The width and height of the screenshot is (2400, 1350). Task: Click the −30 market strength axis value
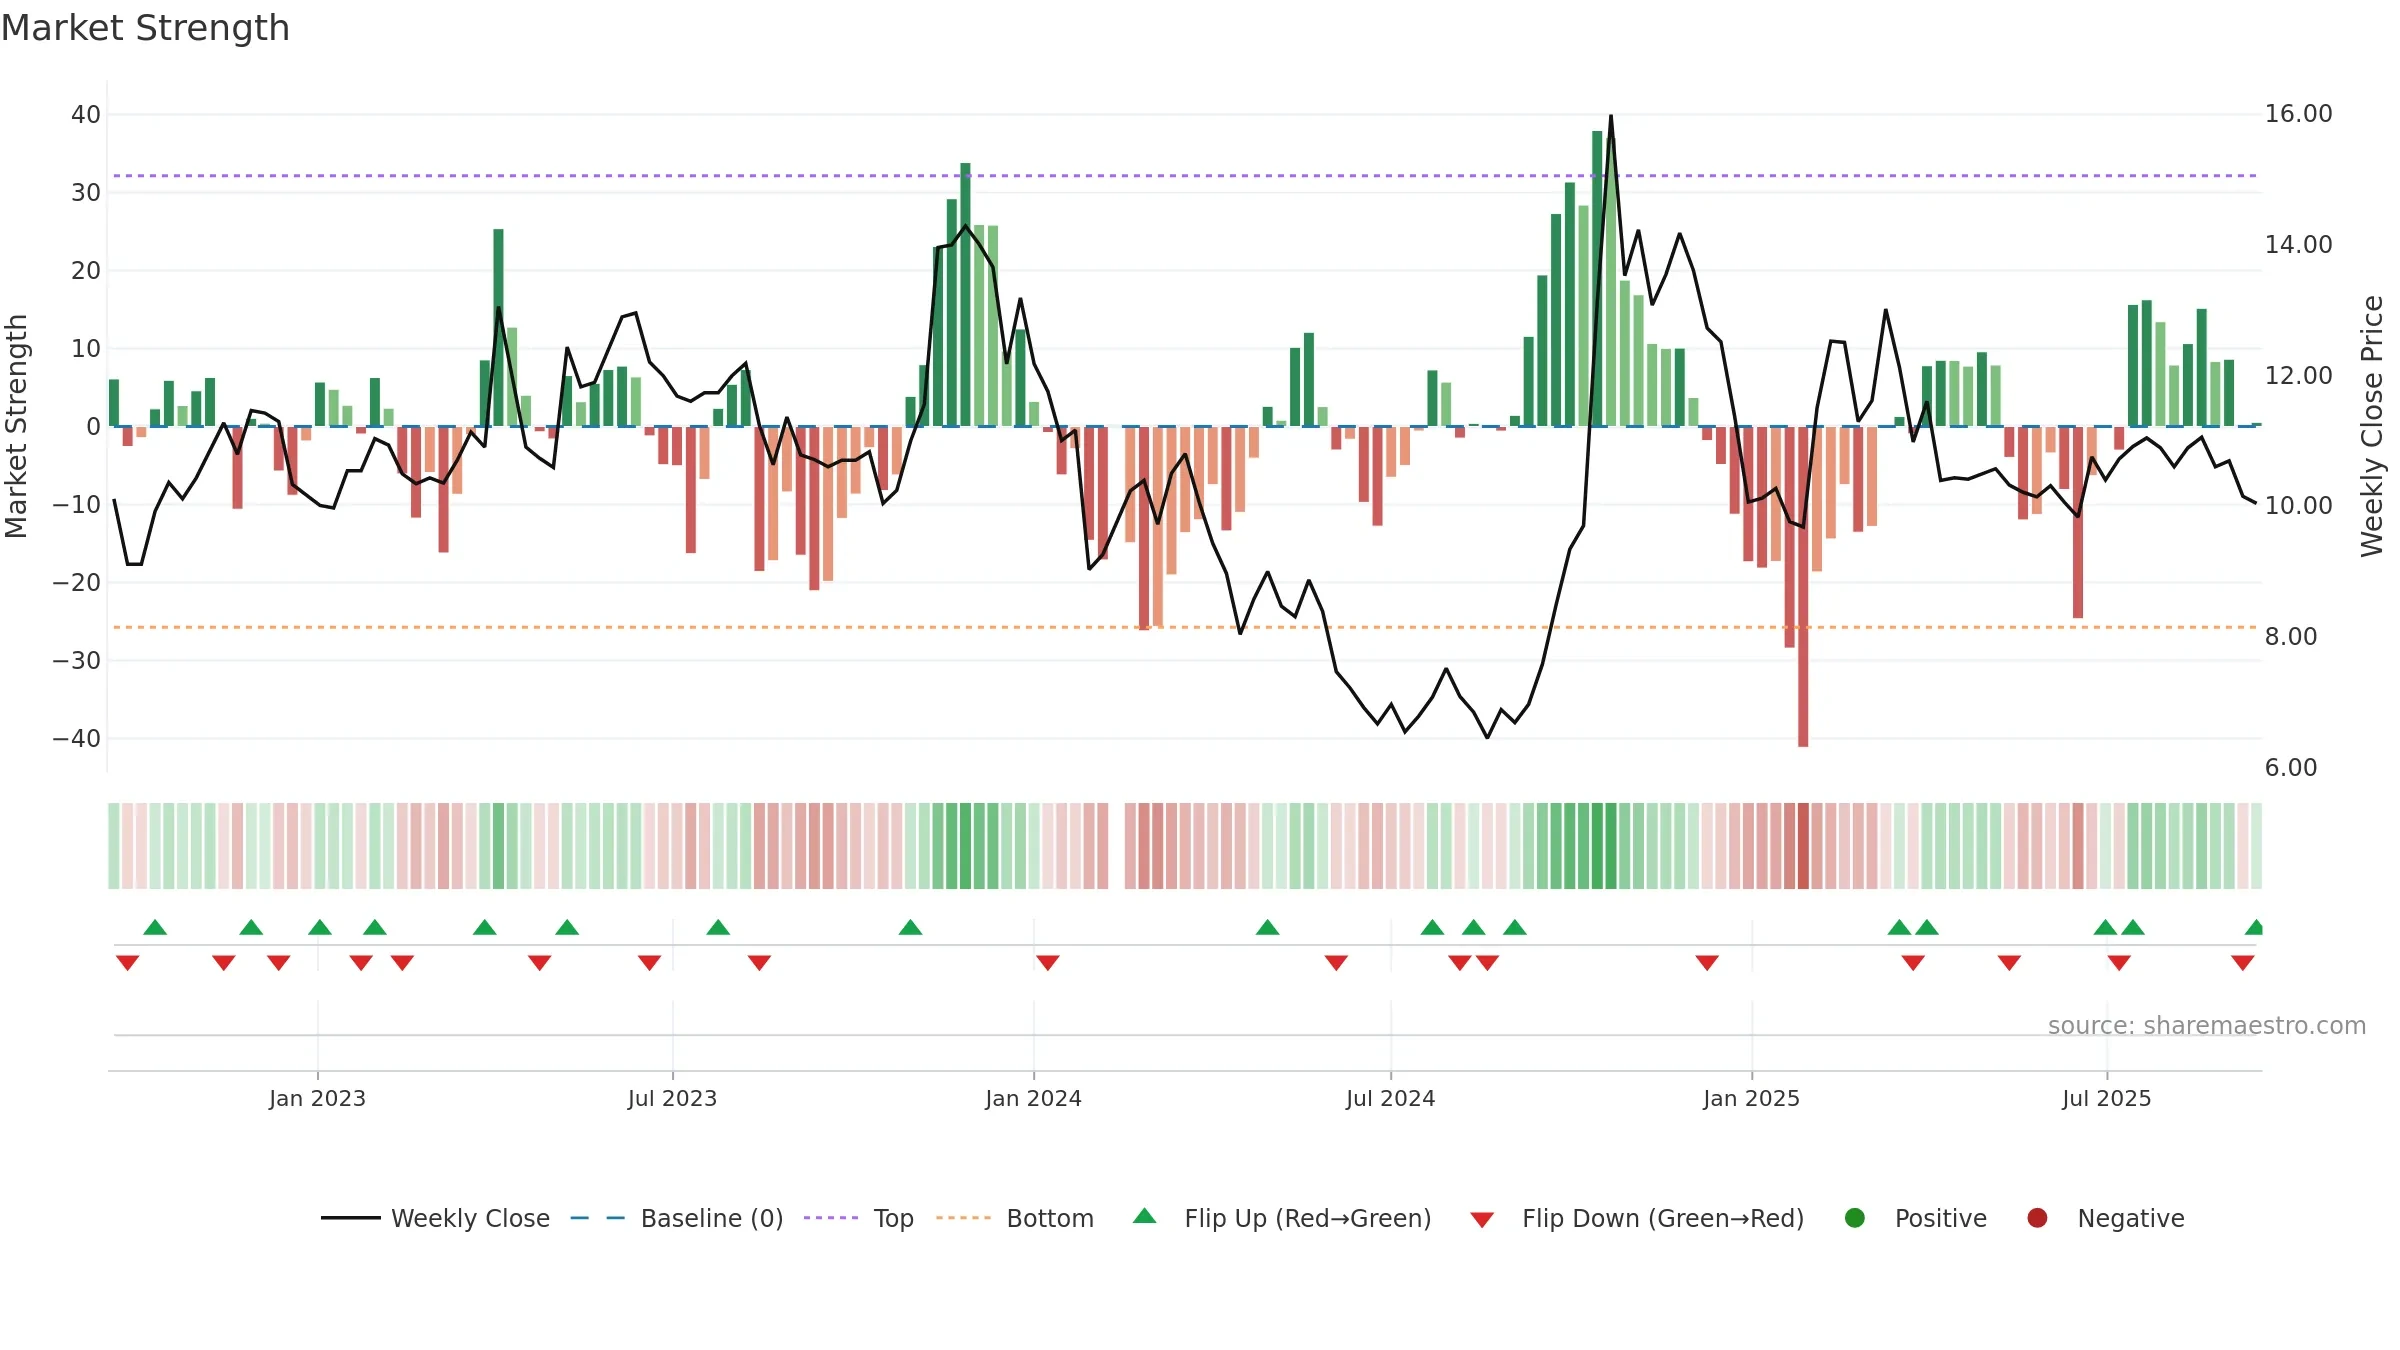coord(77,660)
